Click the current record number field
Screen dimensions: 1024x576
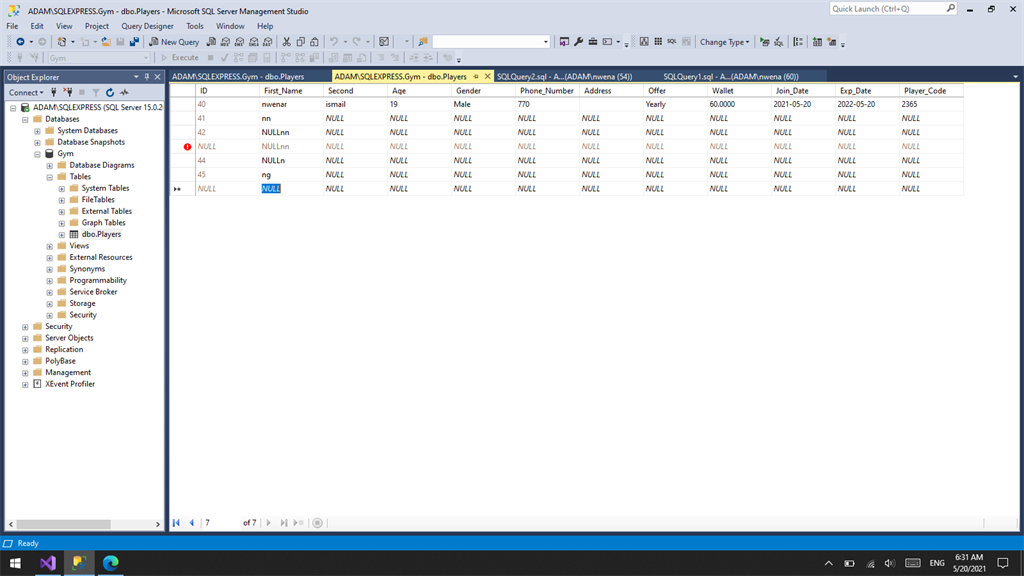click(221, 522)
